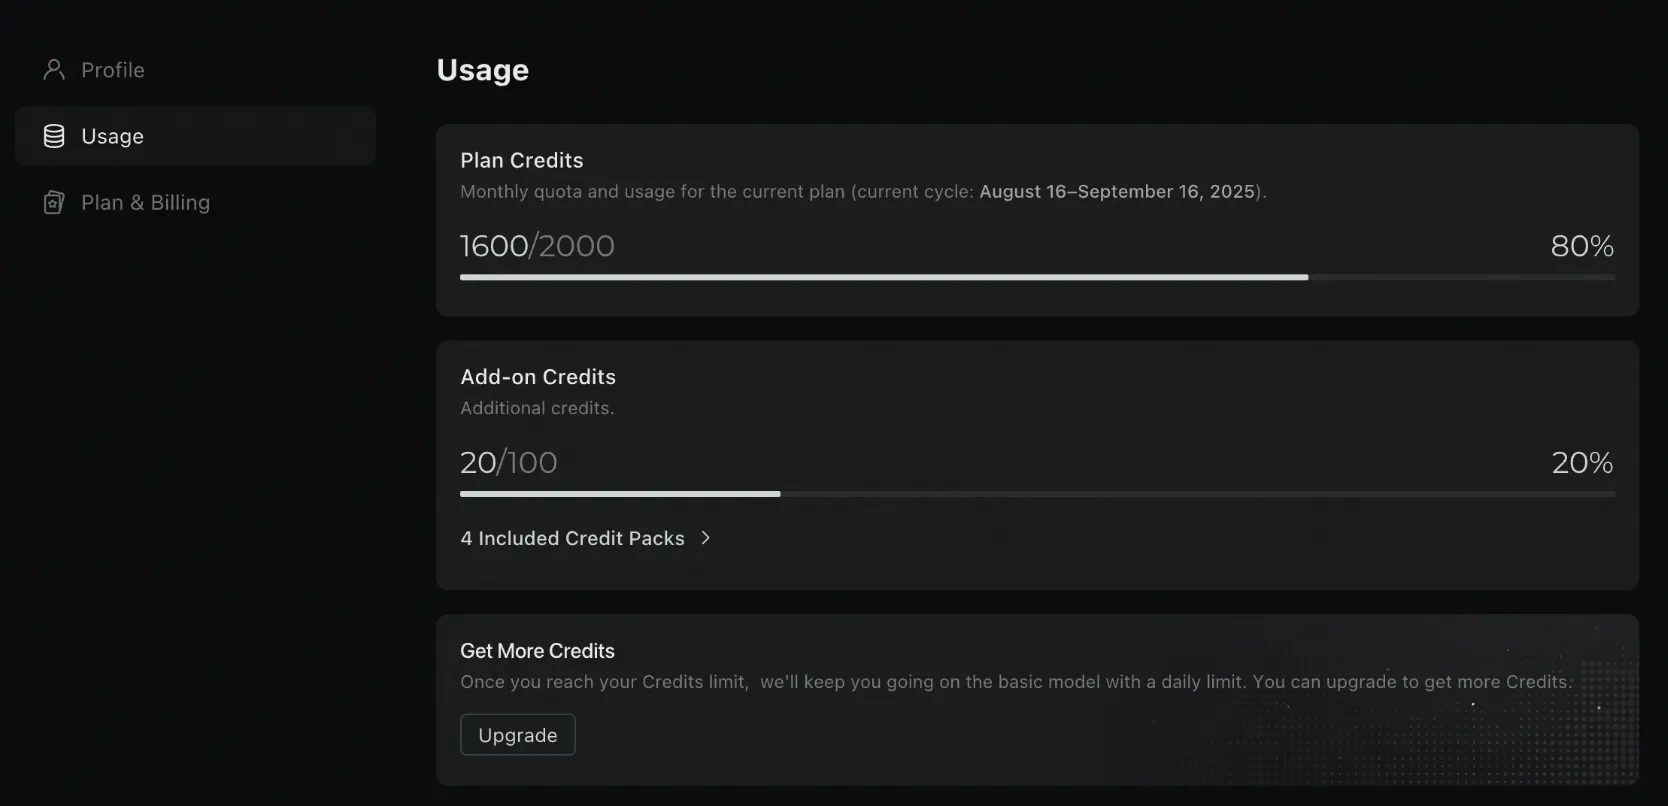Go to Plan & Billing section
Image resolution: width=1668 pixels, height=806 pixels.
tap(145, 203)
